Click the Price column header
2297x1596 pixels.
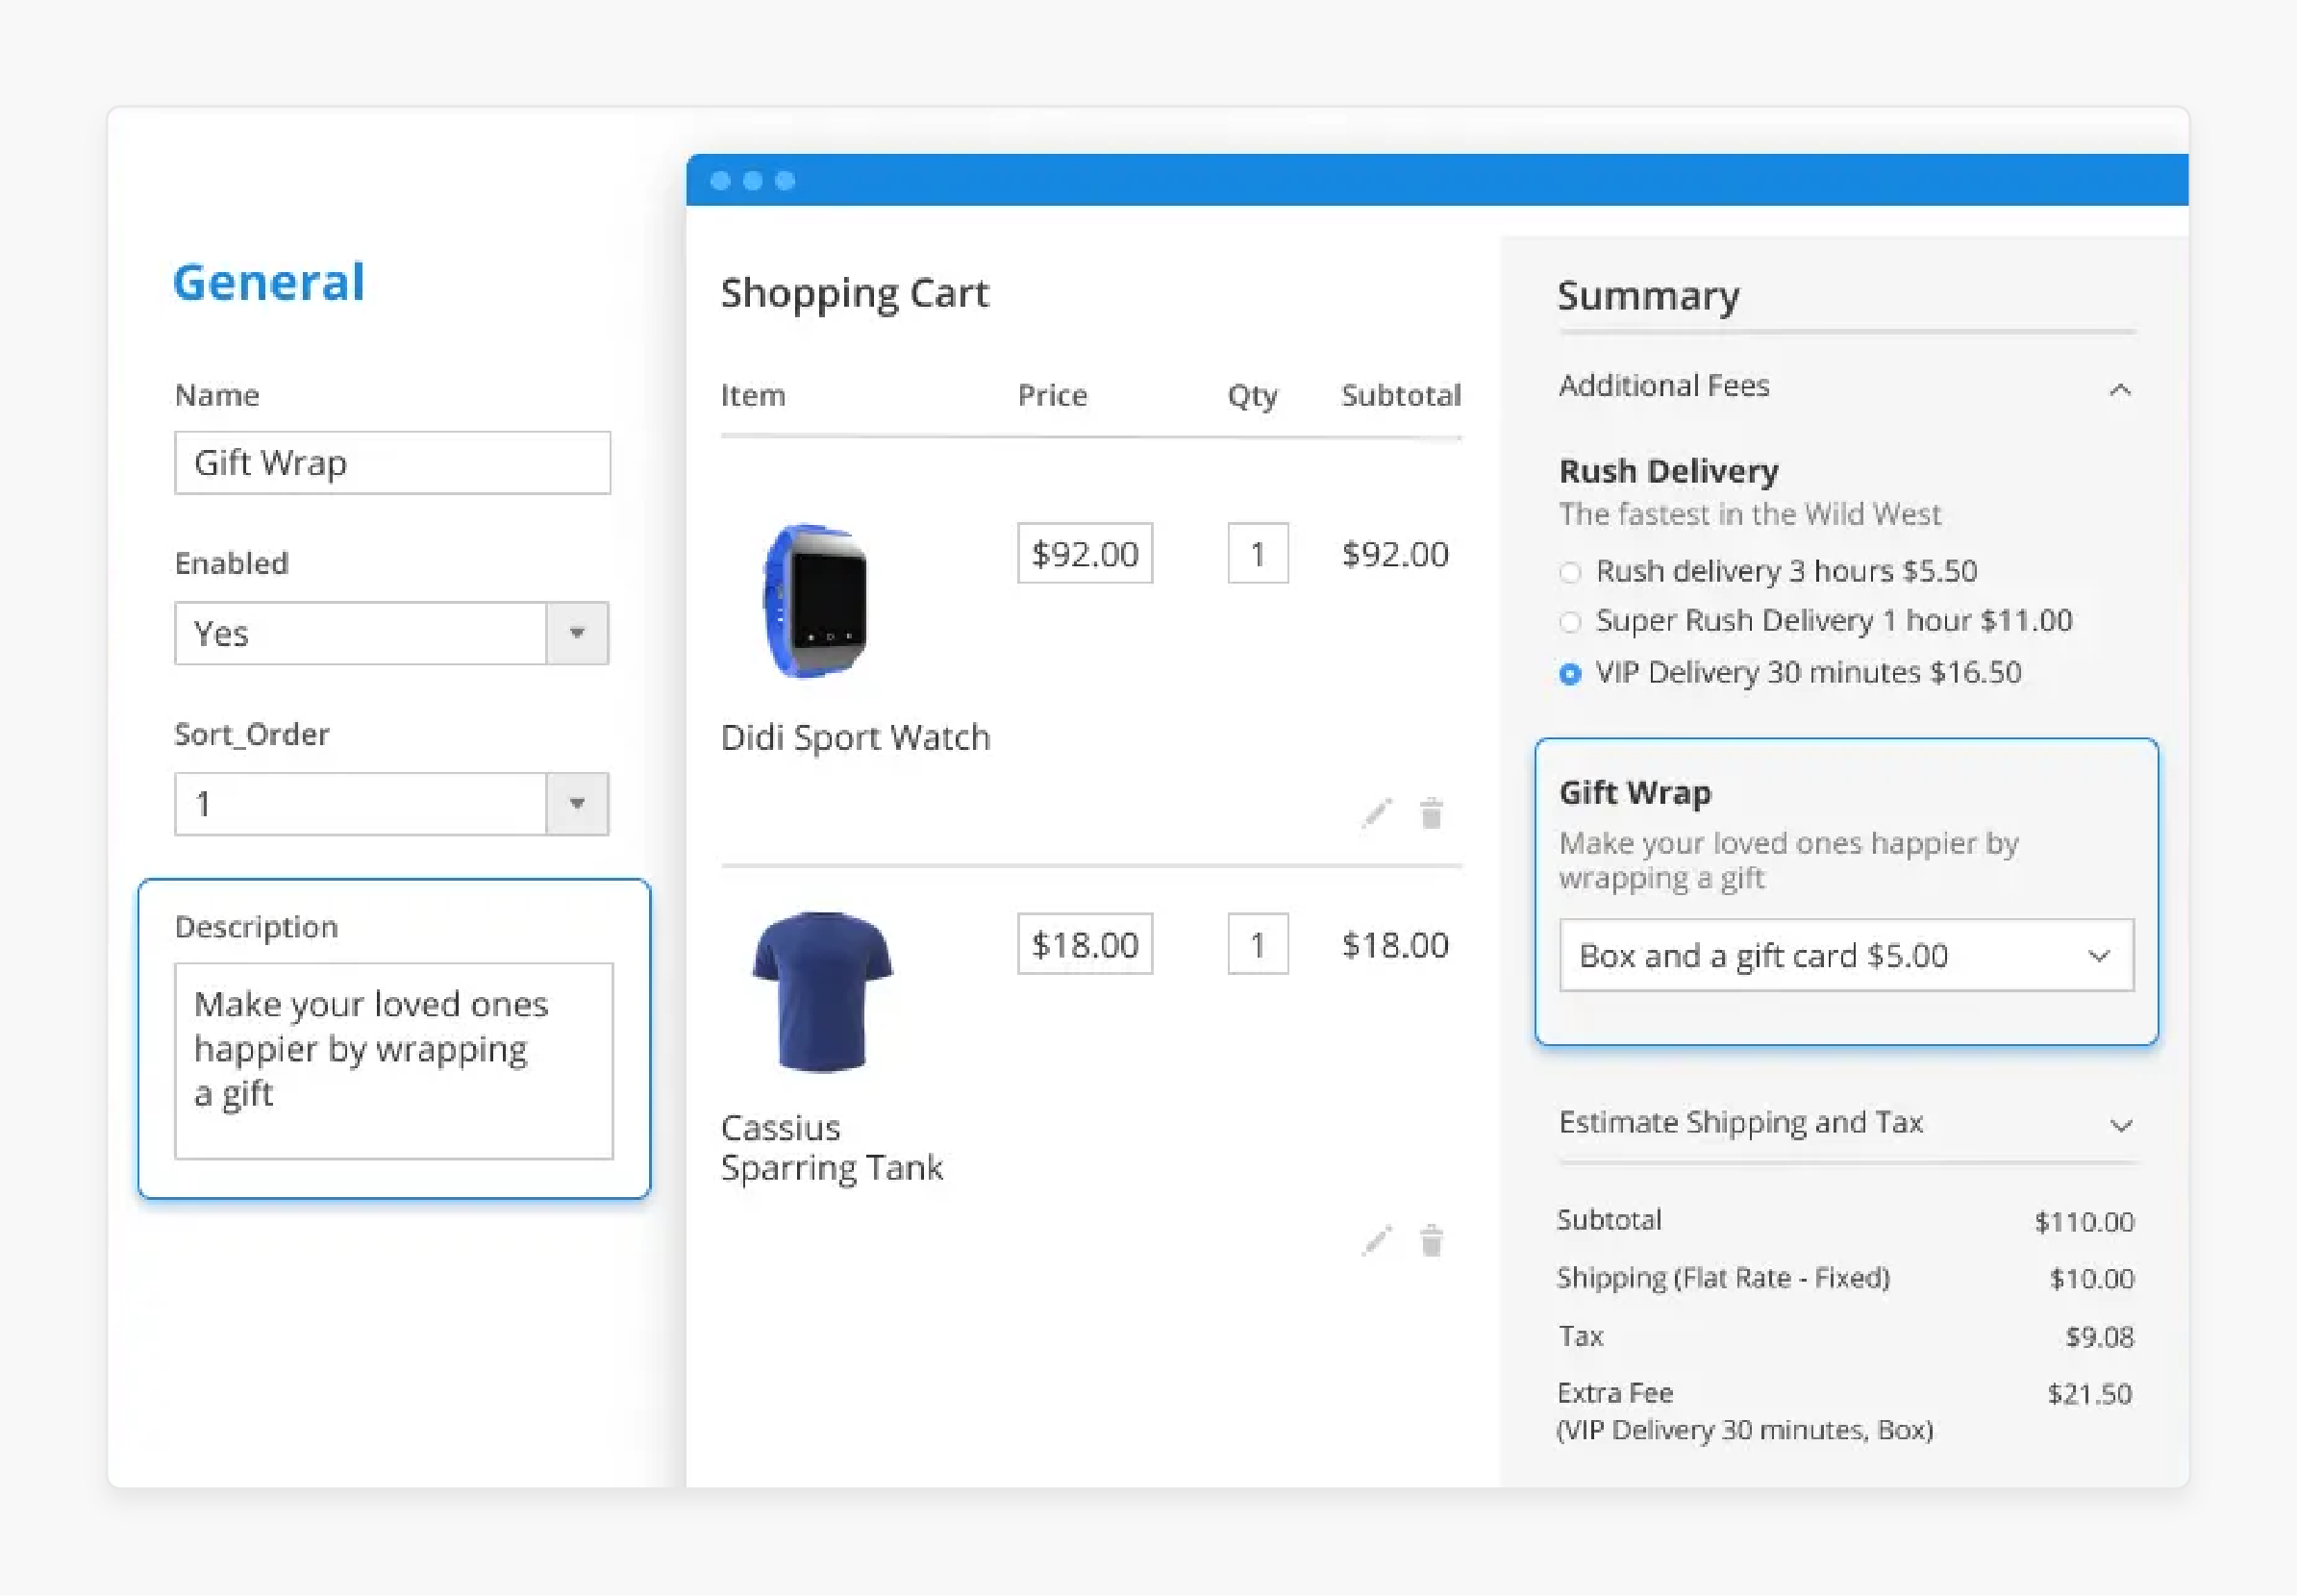click(1052, 395)
